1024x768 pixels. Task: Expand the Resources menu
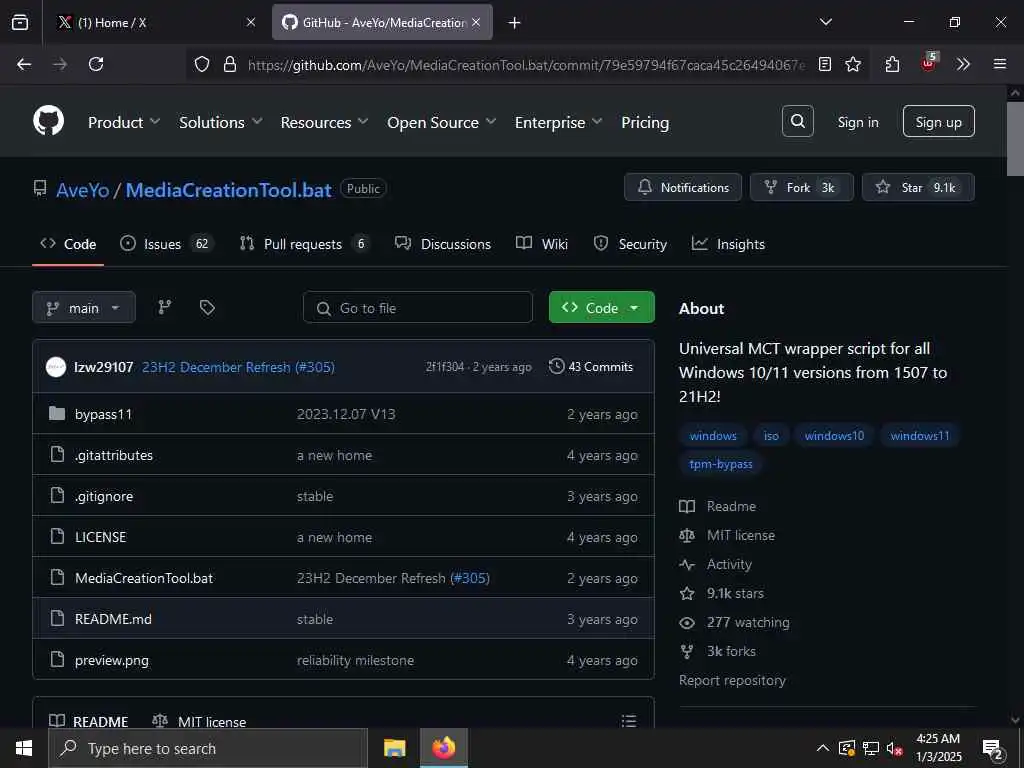tap(325, 122)
